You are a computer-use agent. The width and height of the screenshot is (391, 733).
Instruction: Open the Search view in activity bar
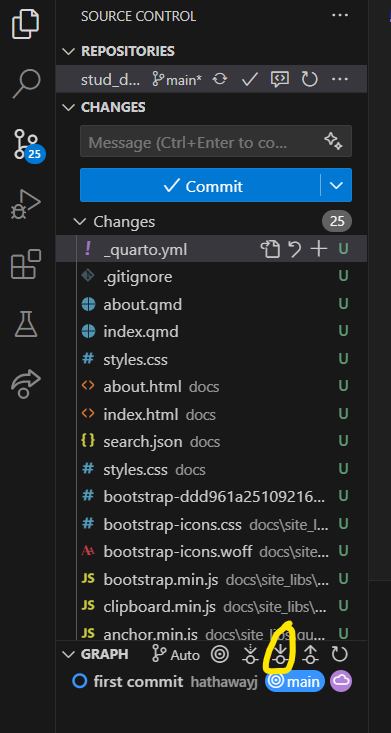click(26, 83)
